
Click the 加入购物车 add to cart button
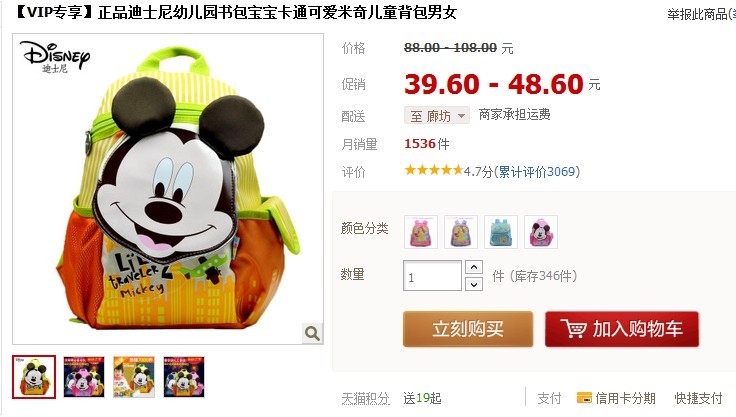click(622, 329)
